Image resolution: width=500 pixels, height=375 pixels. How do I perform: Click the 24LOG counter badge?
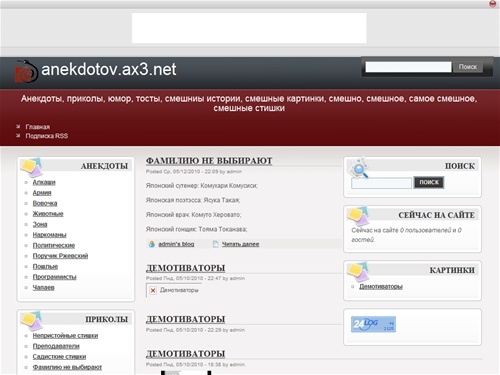[373, 324]
